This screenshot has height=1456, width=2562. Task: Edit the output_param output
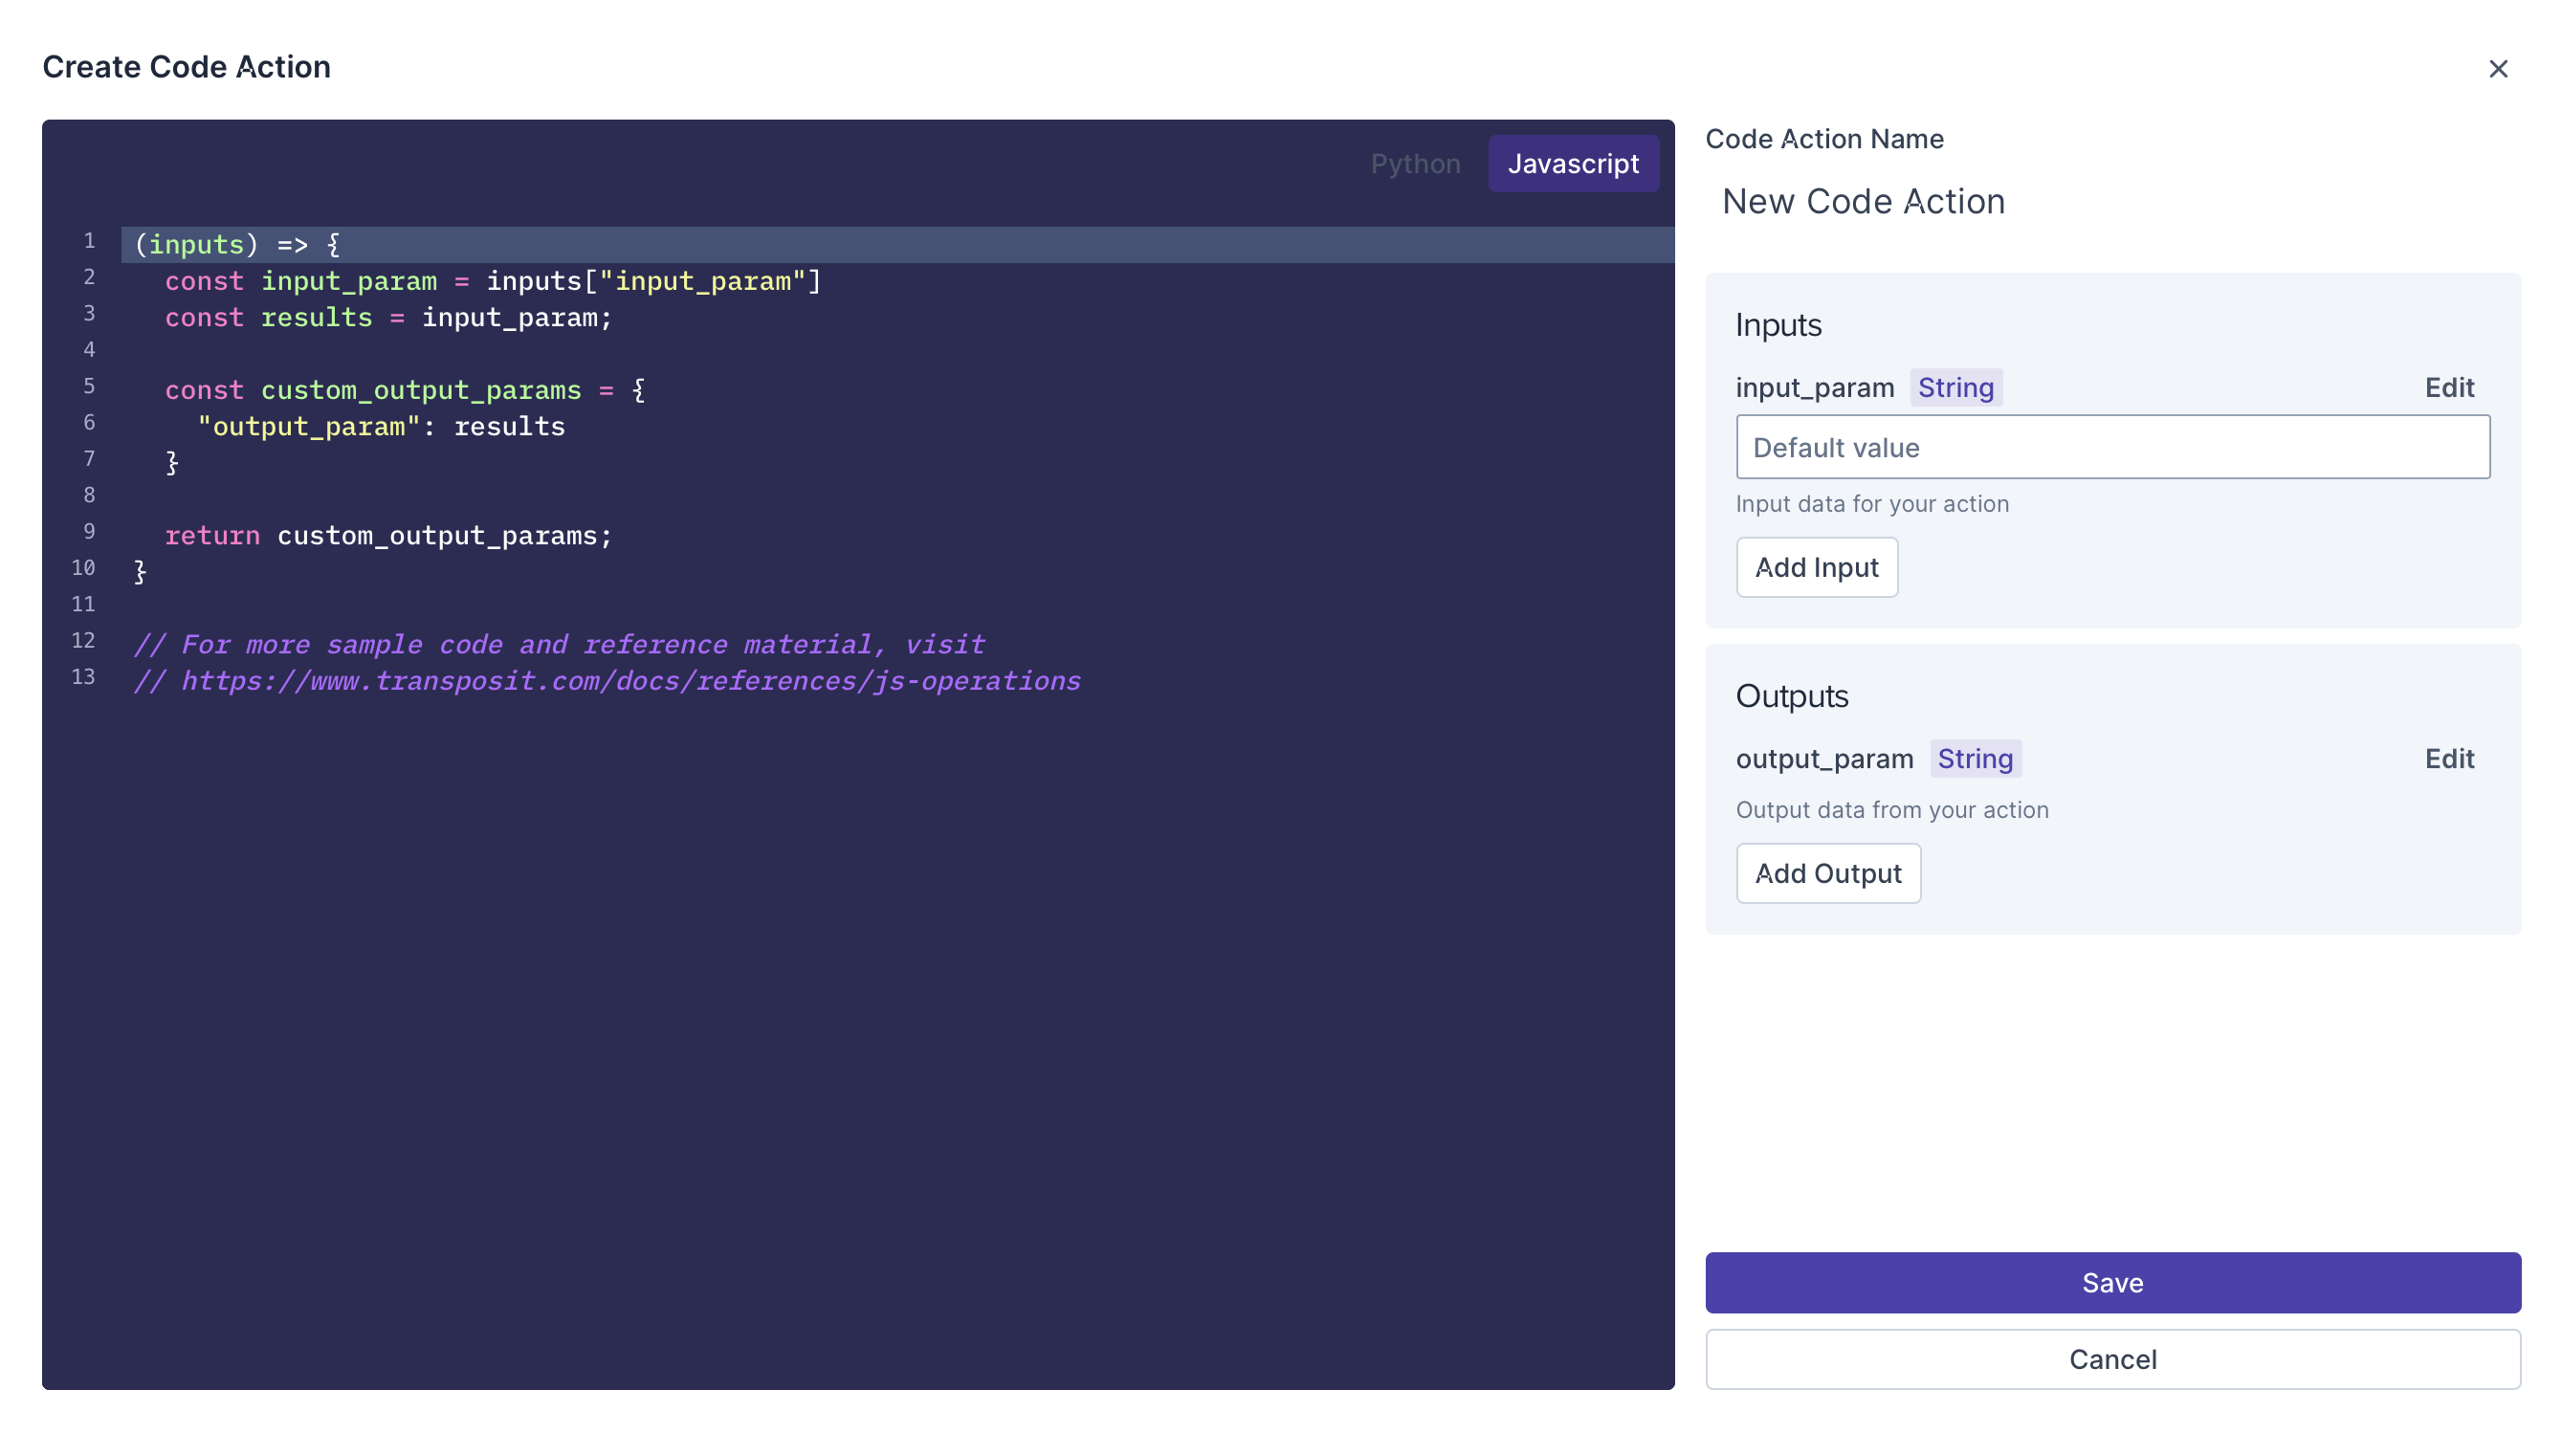(2448, 759)
